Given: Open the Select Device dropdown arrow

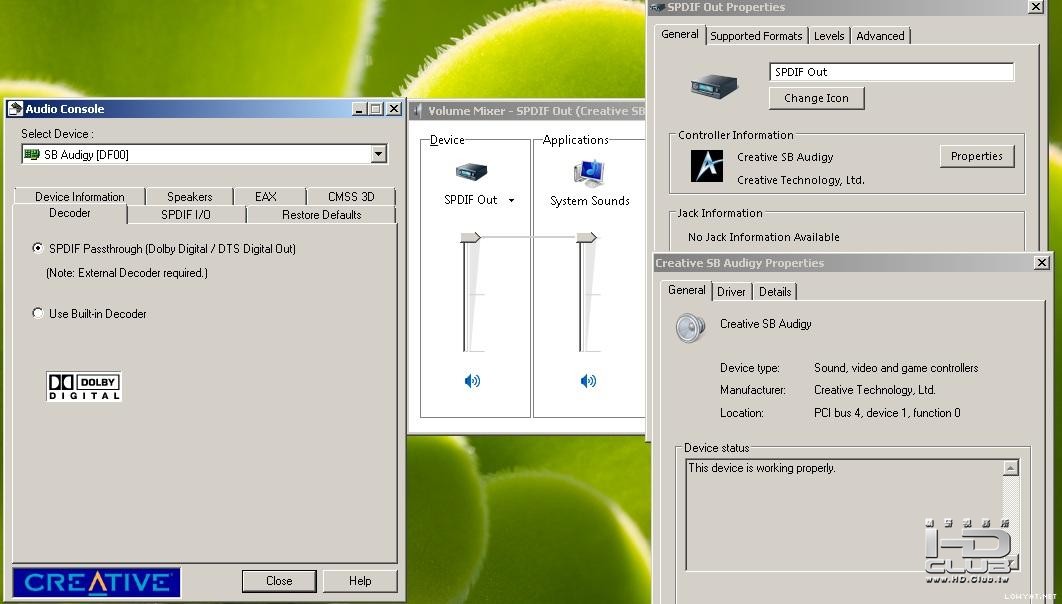Looking at the screenshot, I should (379, 154).
